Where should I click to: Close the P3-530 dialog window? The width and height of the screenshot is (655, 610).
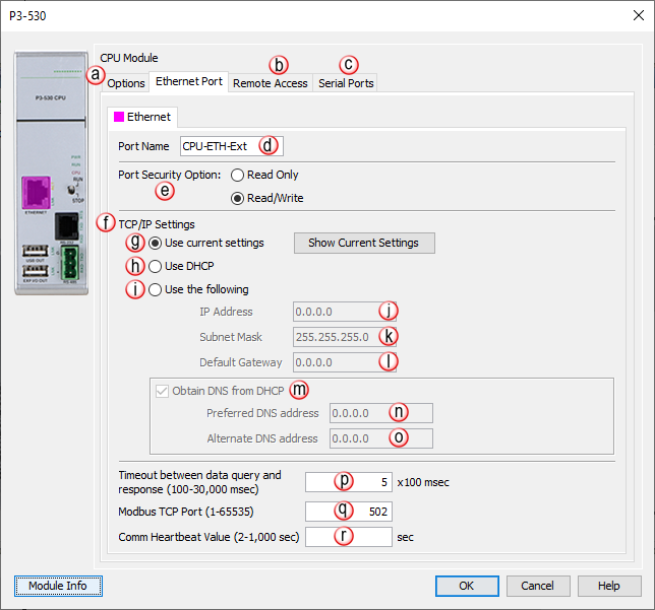pyautogui.click(x=638, y=15)
